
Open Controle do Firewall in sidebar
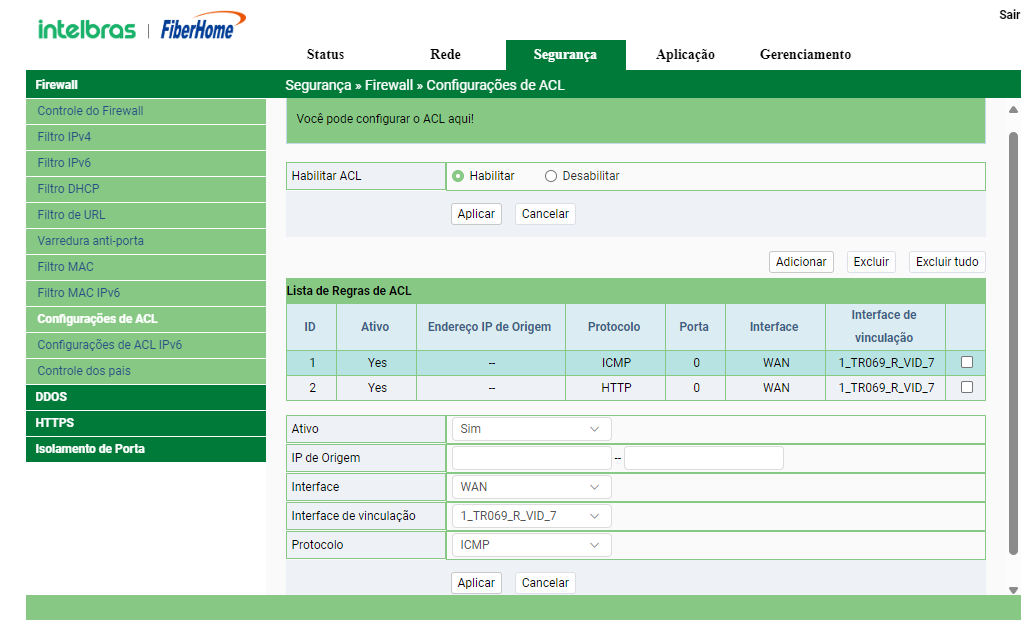146,111
